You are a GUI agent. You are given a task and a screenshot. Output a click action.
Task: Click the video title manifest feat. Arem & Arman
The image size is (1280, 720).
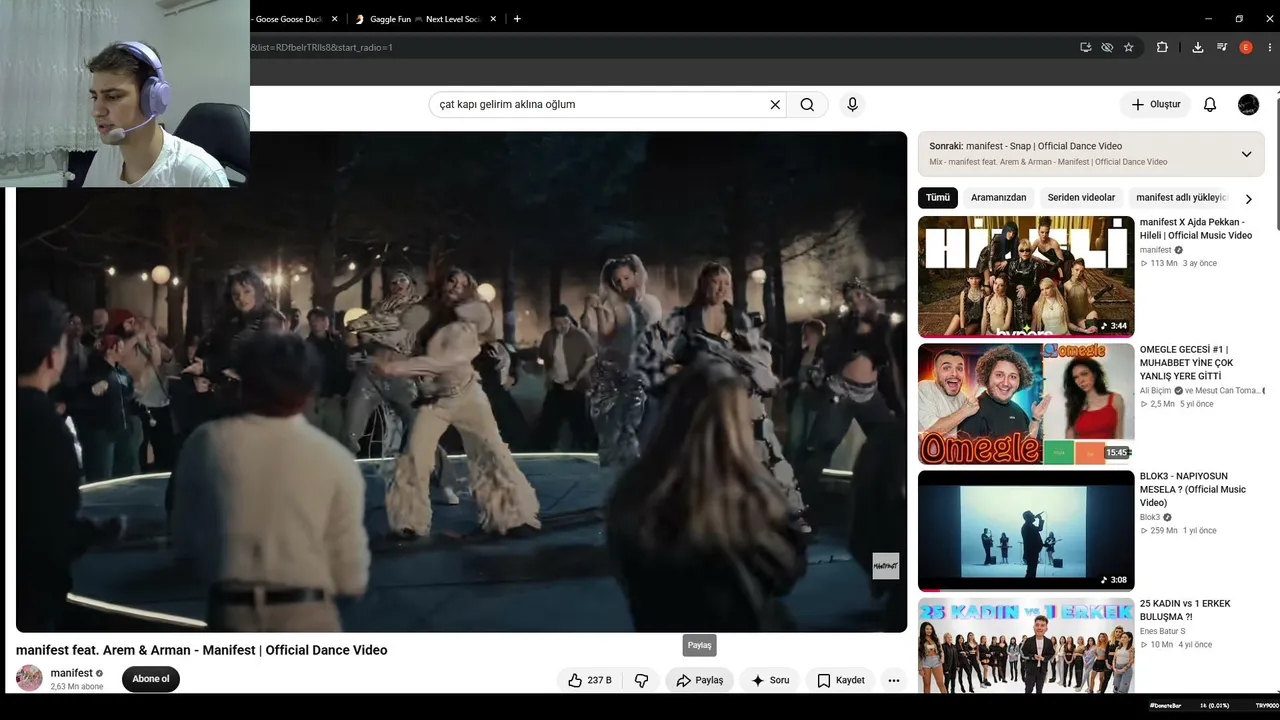coord(202,650)
